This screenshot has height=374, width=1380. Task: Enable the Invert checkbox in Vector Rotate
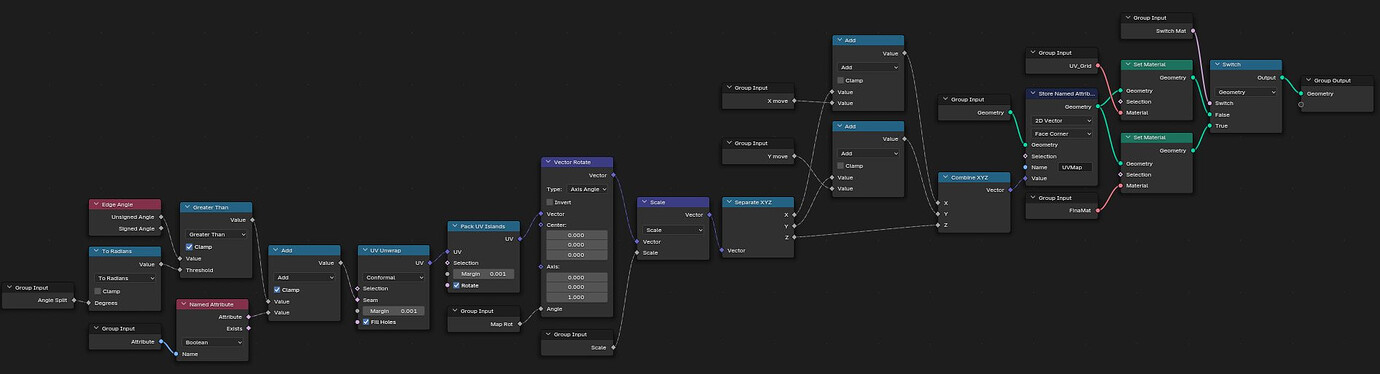pyautogui.click(x=549, y=202)
